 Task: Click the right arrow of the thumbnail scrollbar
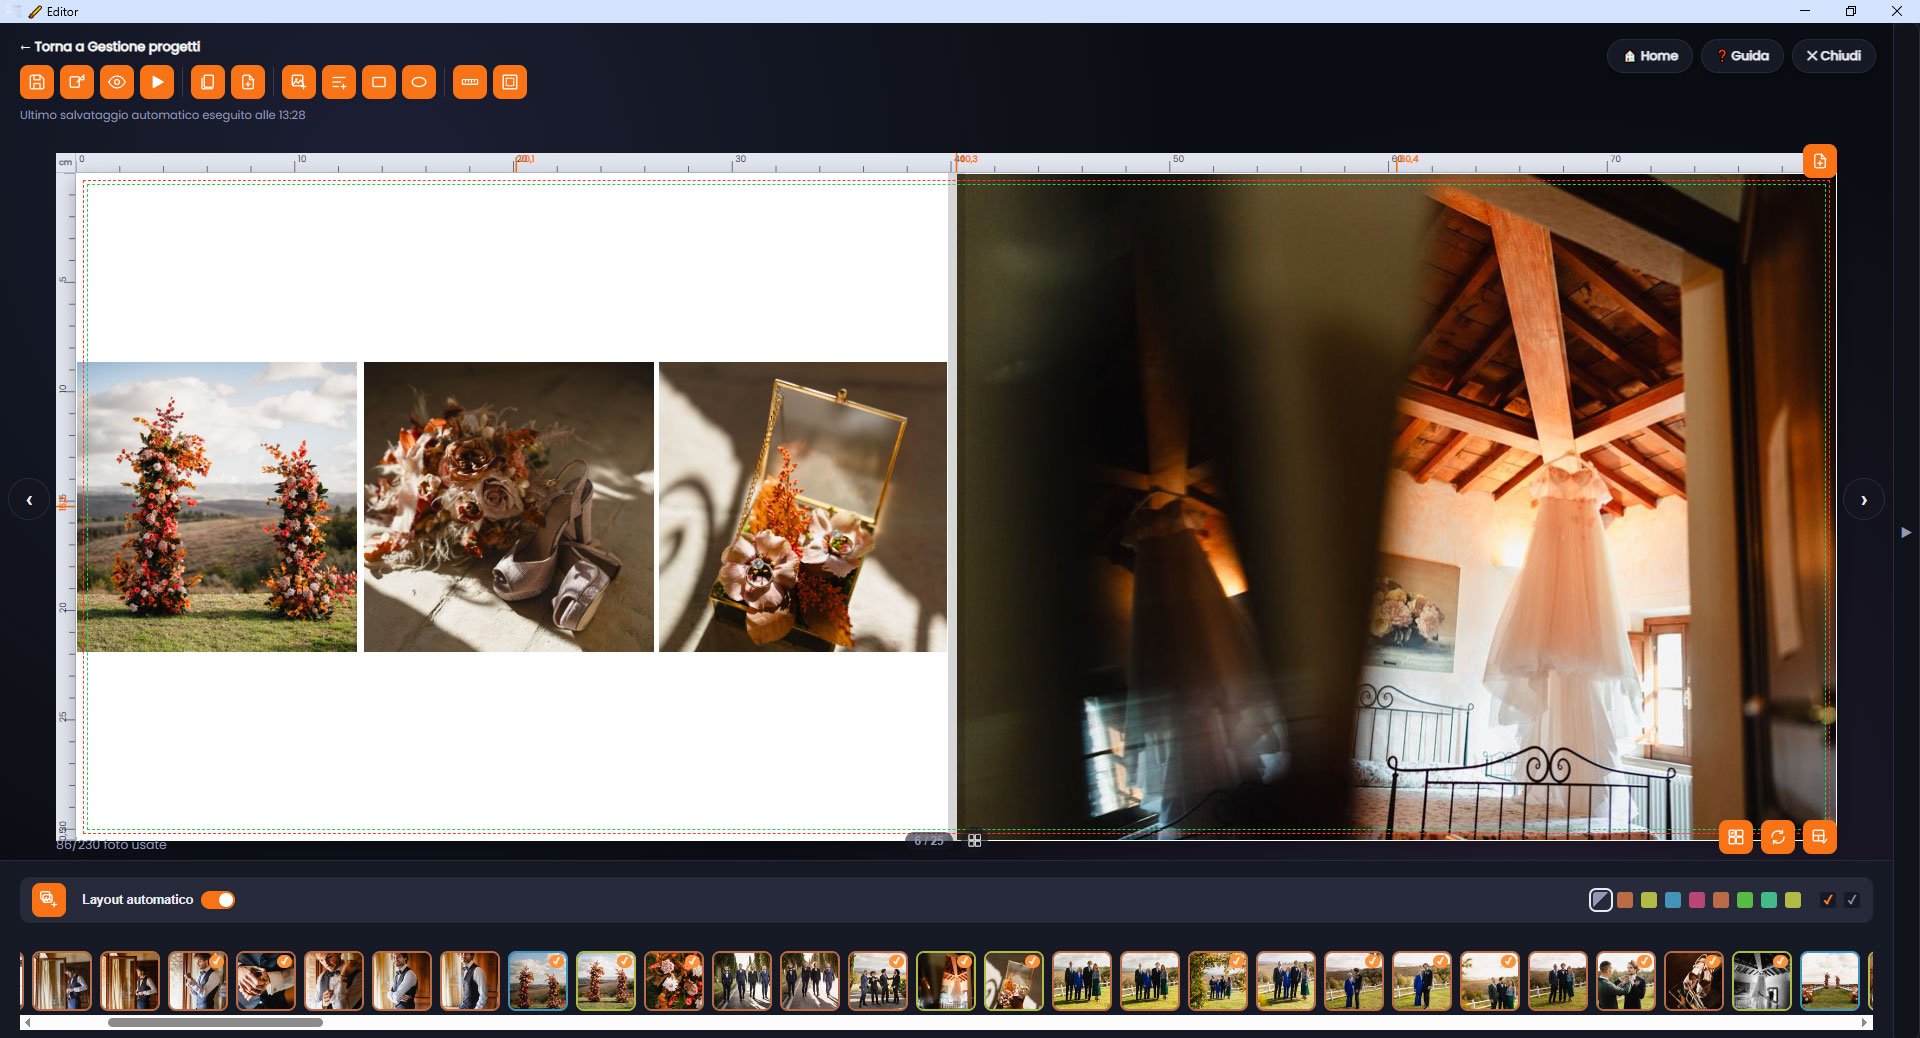(x=1865, y=1023)
